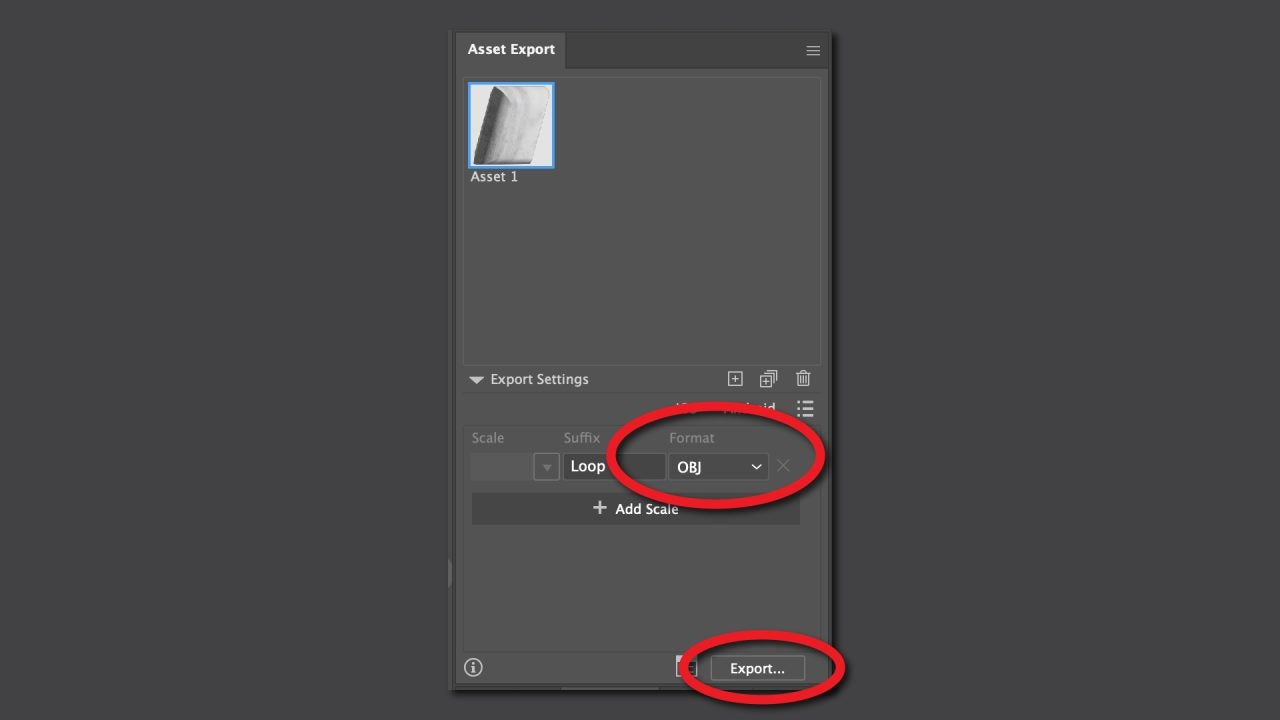Remove the scale row with X icon

click(x=783, y=466)
